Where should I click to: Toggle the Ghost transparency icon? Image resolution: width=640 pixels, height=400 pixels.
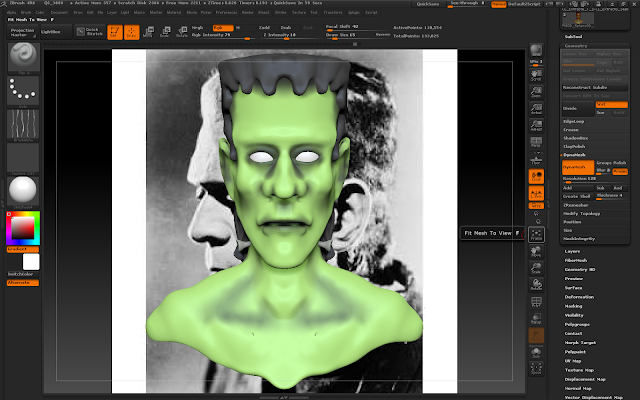(x=536, y=336)
